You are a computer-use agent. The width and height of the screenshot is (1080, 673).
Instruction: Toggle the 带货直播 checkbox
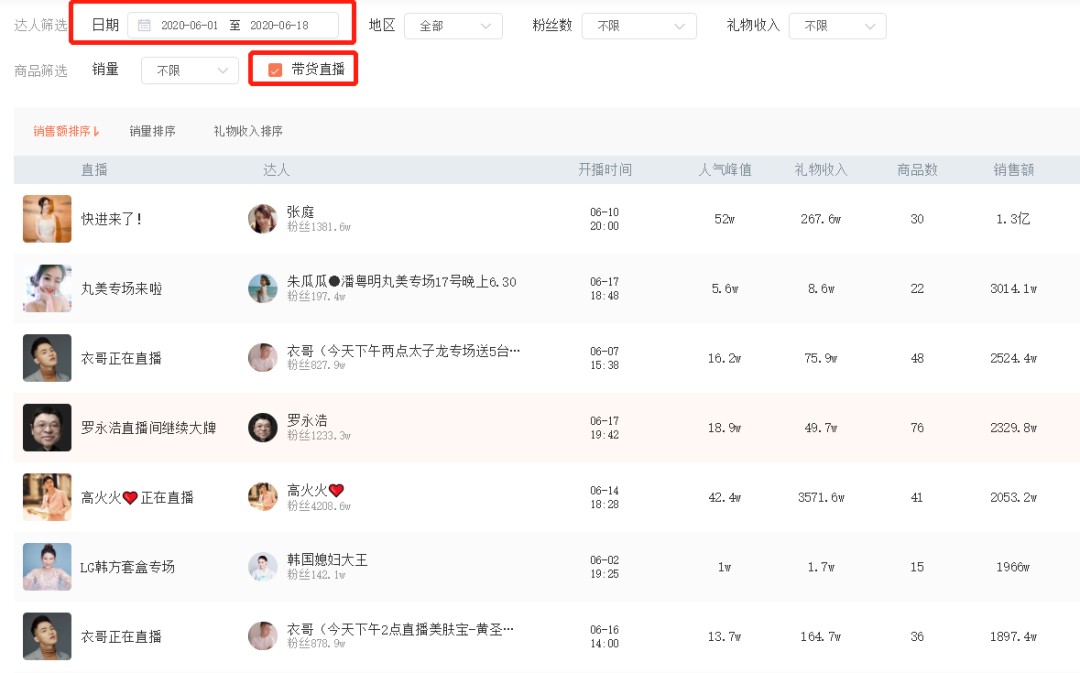pos(275,70)
